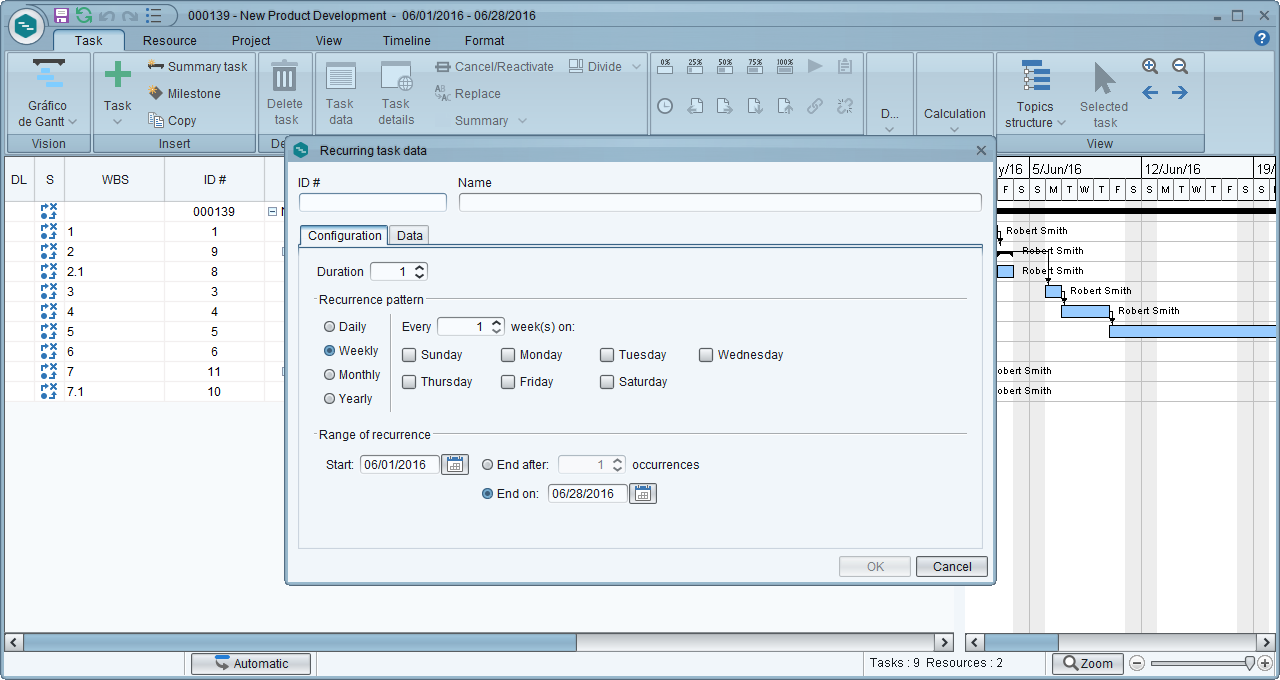Open Task details in the ribbon
Viewport: 1280px width, 680px height.
(x=396, y=93)
